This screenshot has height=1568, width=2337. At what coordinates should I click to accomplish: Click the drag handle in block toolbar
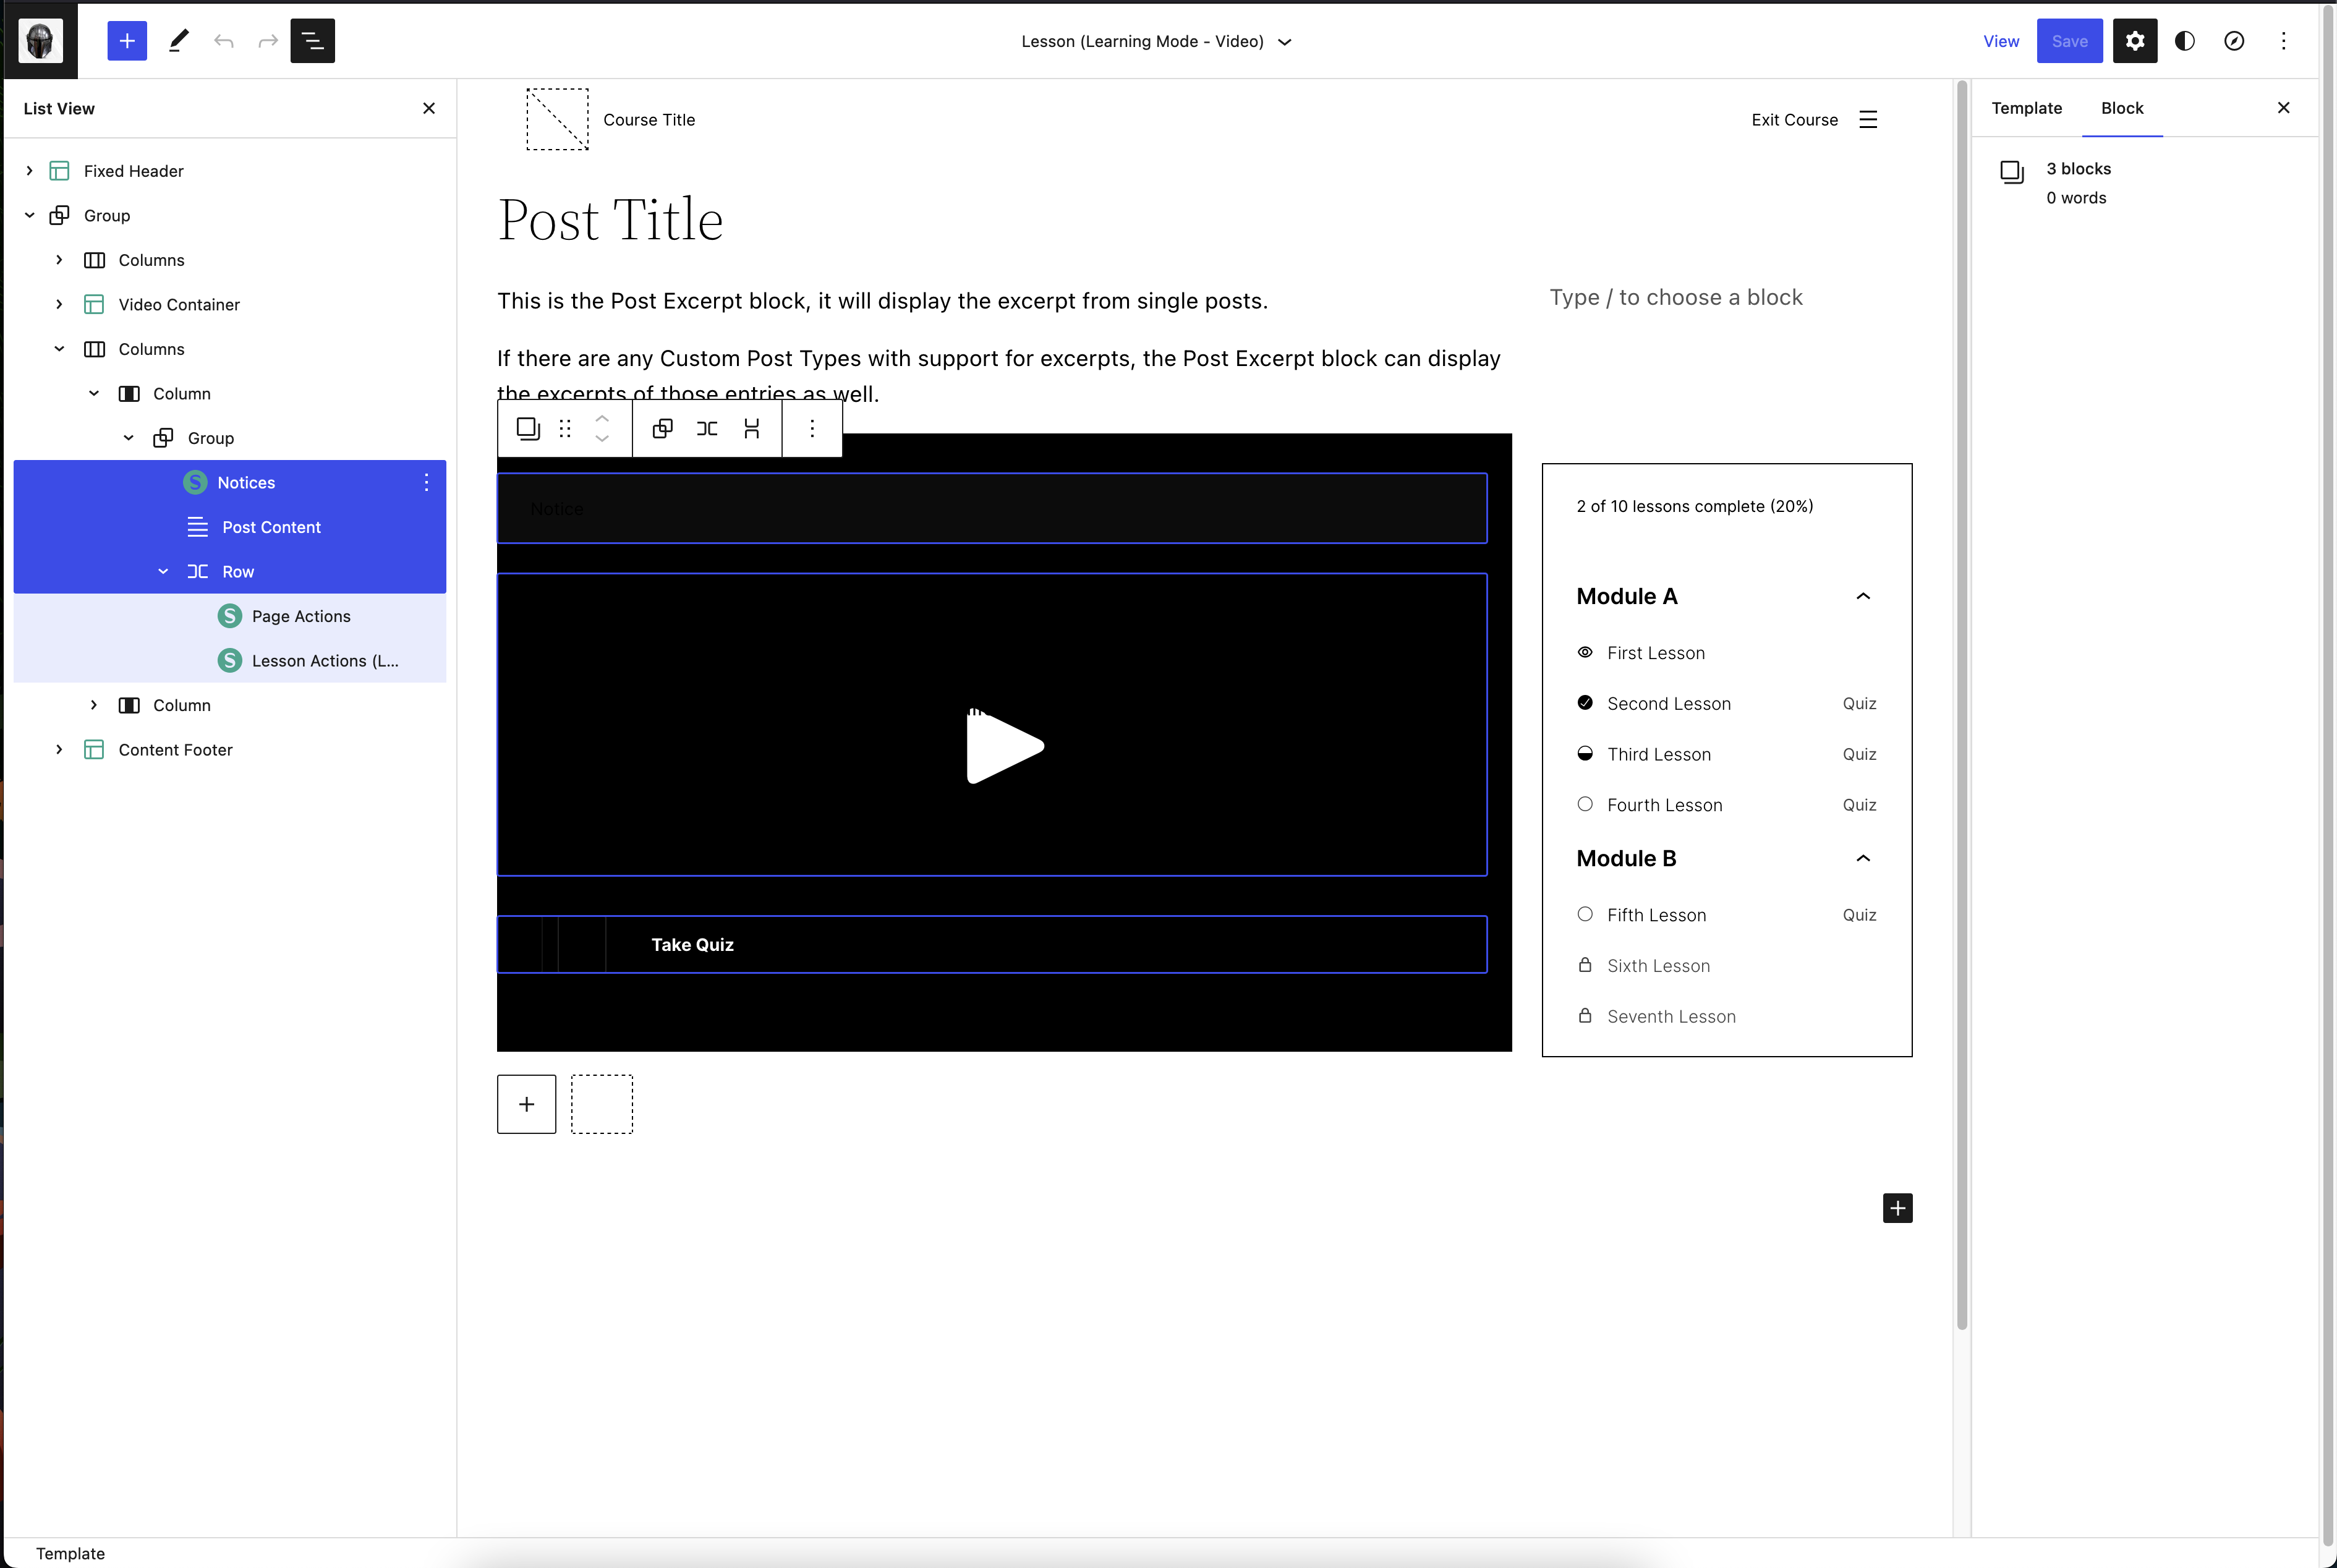coord(565,429)
